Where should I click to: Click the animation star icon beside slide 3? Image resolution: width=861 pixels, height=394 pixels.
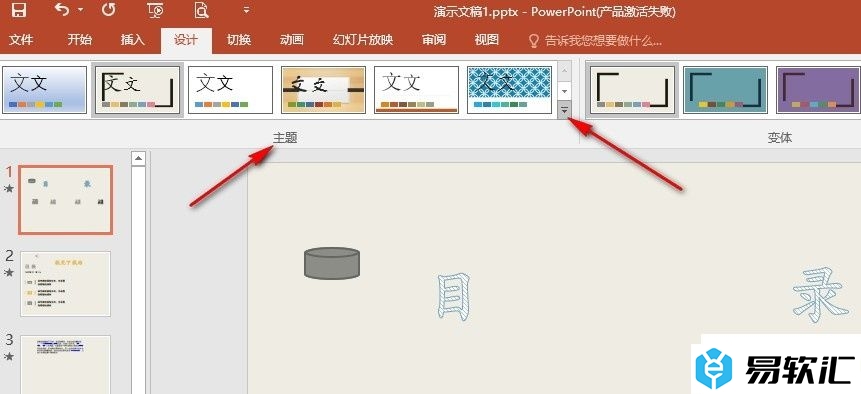(x=9, y=357)
